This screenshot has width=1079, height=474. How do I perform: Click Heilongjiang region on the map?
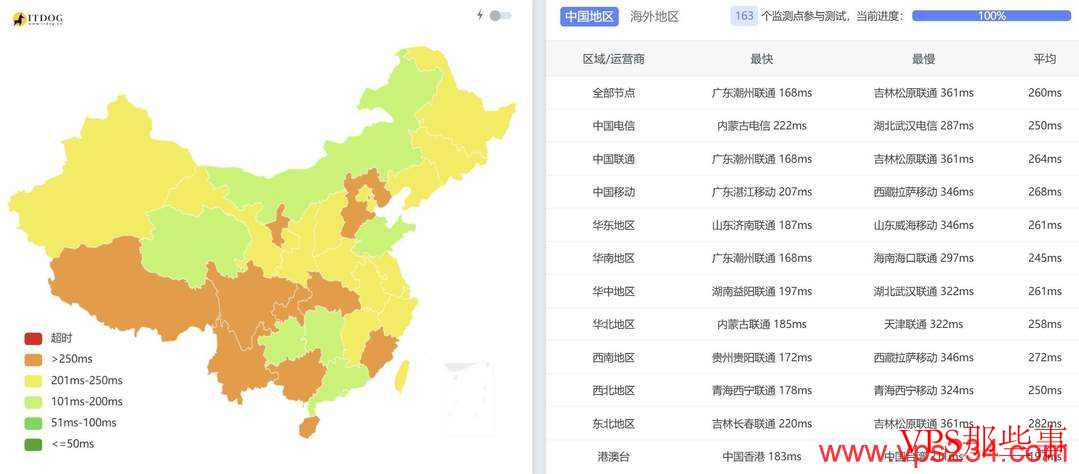coord(461,103)
